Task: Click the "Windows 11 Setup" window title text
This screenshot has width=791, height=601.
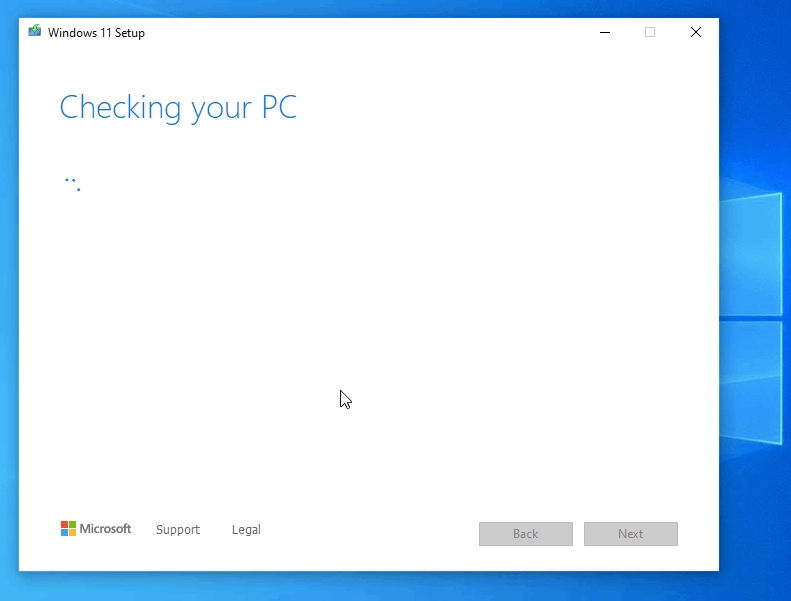Action: pos(96,33)
